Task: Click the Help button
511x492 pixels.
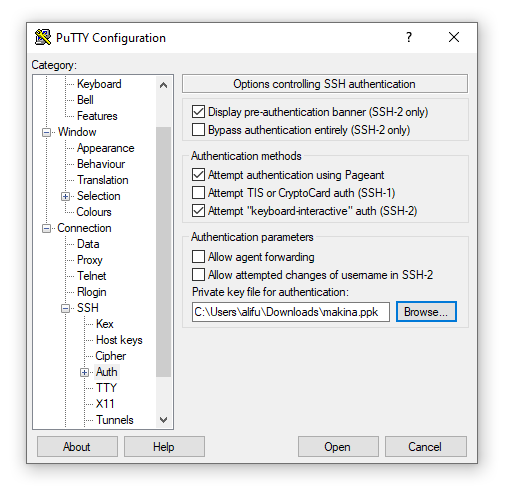Action: click(x=164, y=447)
